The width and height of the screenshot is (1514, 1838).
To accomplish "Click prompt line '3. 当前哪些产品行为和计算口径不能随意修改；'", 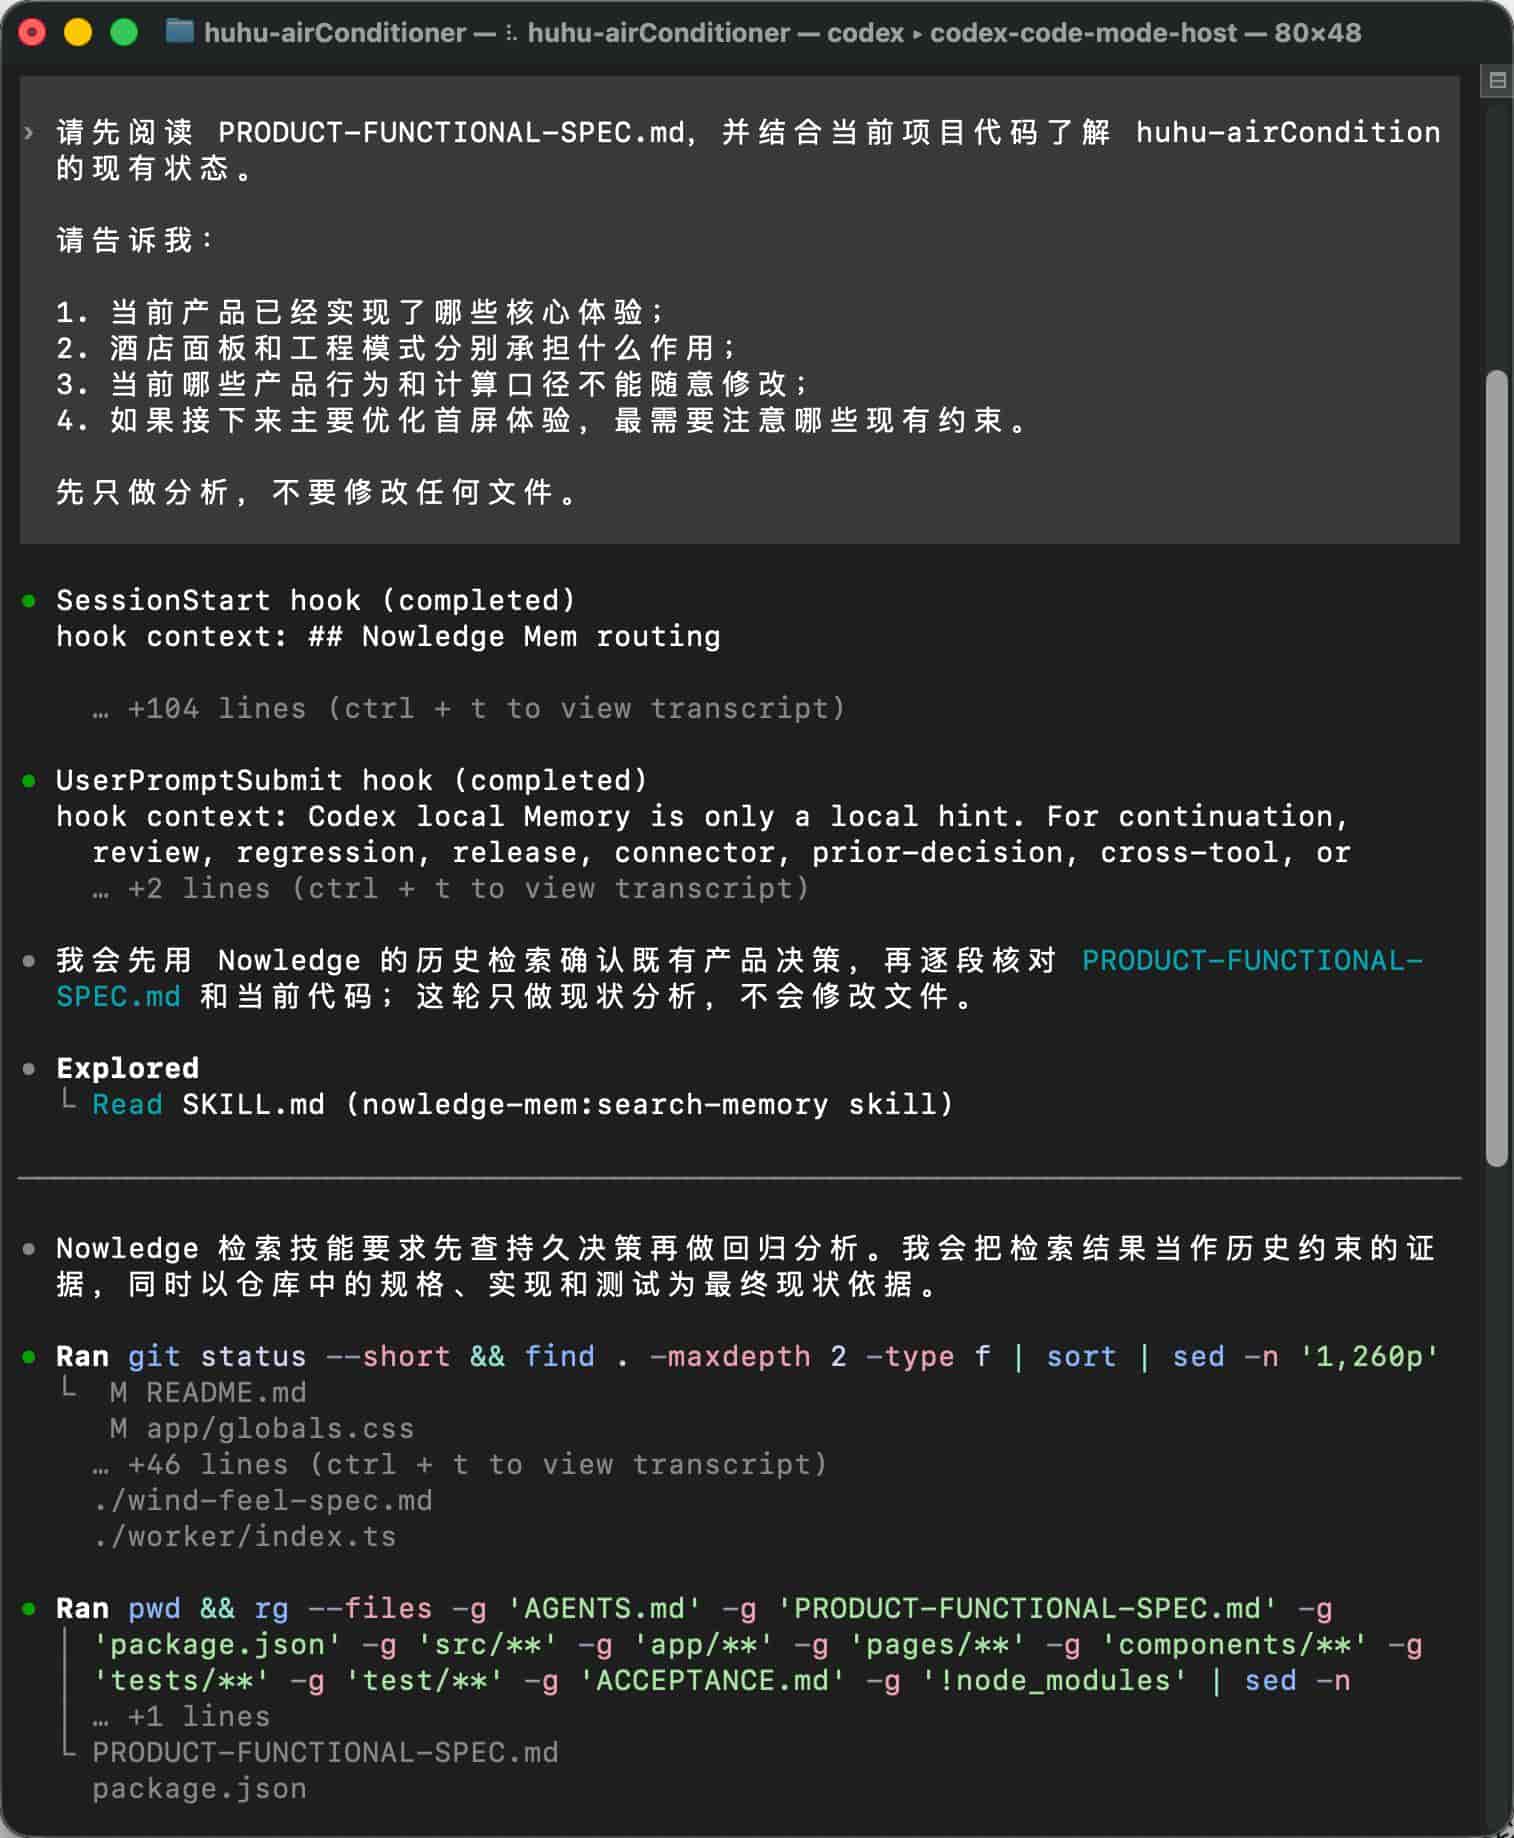I will pos(433,385).
